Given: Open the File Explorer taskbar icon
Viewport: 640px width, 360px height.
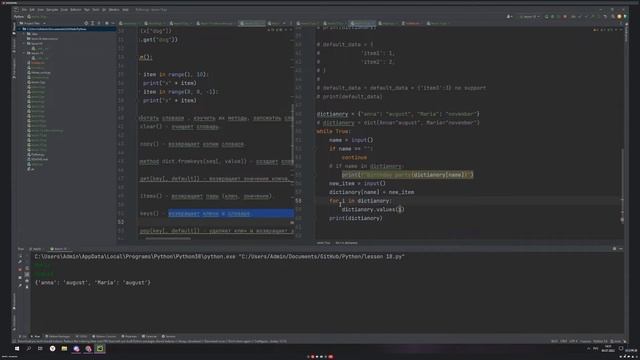Looking at the screenshot, I should pos(64,349).
